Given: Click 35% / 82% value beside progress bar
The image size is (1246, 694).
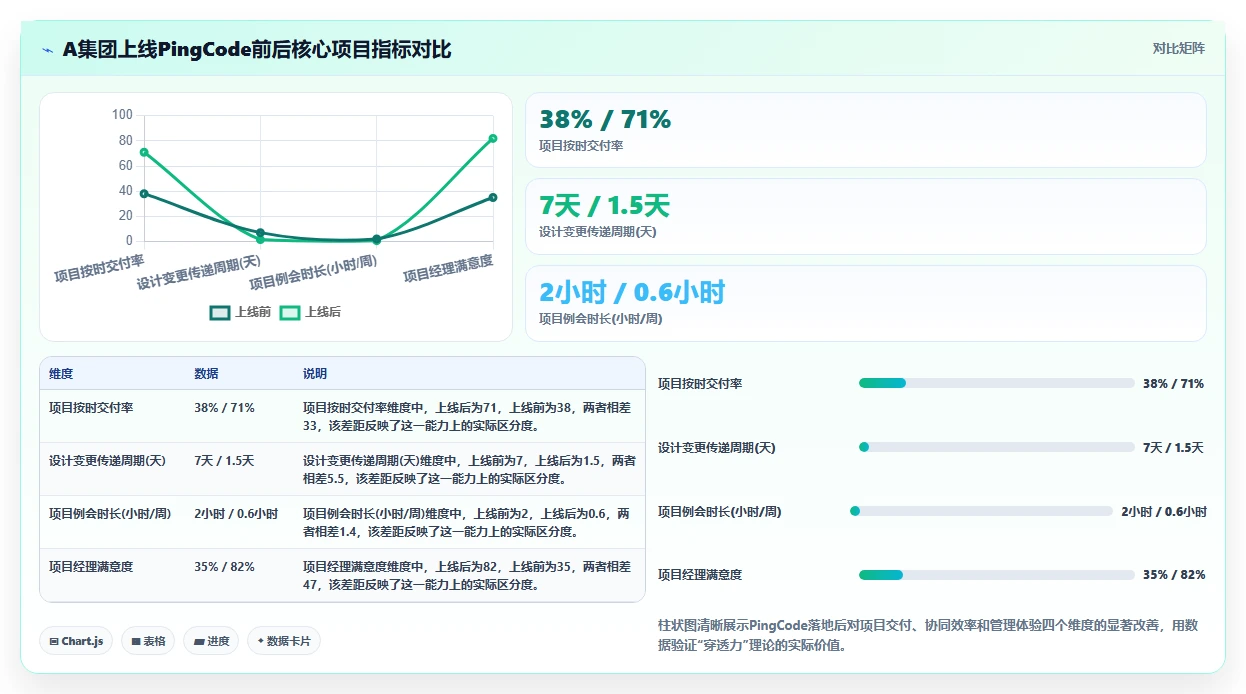Looking at the screenshot, I should tap(1174, 575).
